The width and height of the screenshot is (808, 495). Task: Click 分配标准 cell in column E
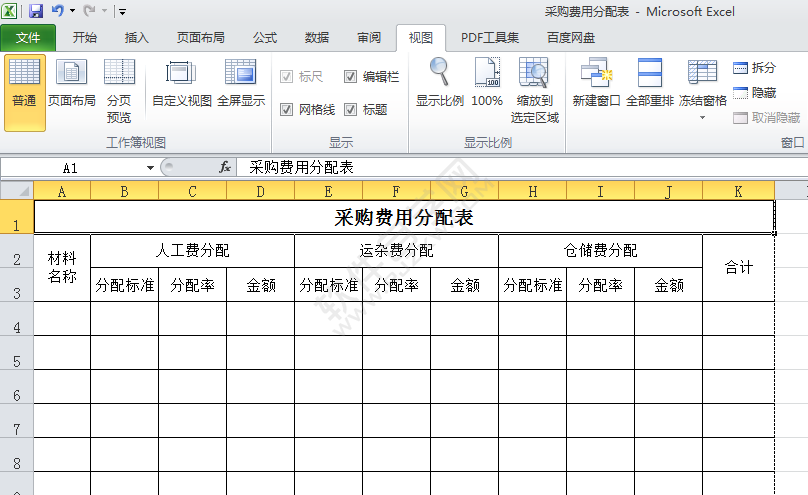click(x=328, y=285)
